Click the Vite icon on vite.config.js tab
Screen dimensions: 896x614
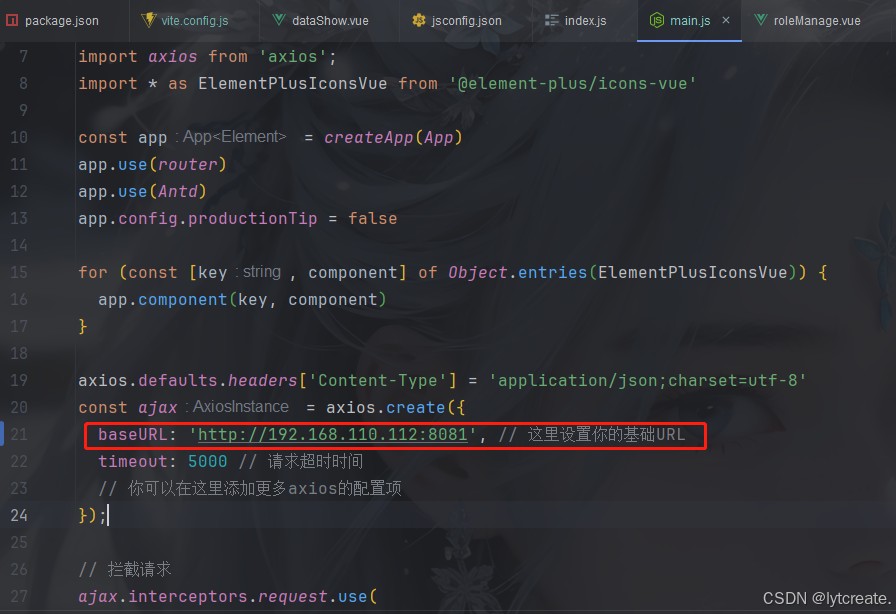click(x=149, y=20)
